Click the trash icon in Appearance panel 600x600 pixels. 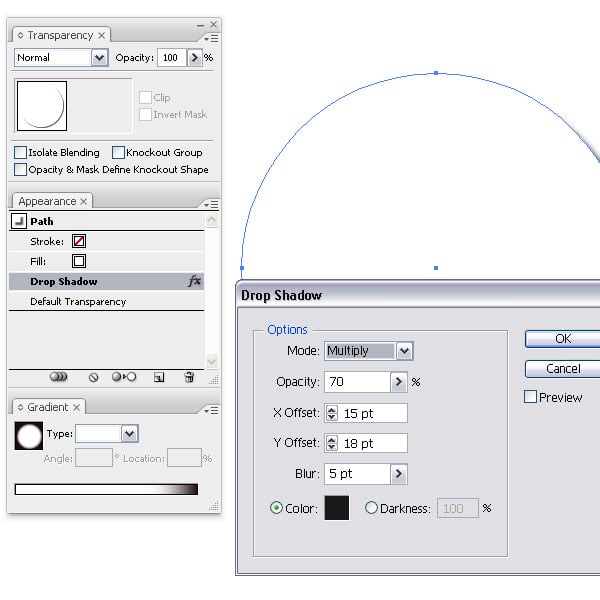coord(189,377)
